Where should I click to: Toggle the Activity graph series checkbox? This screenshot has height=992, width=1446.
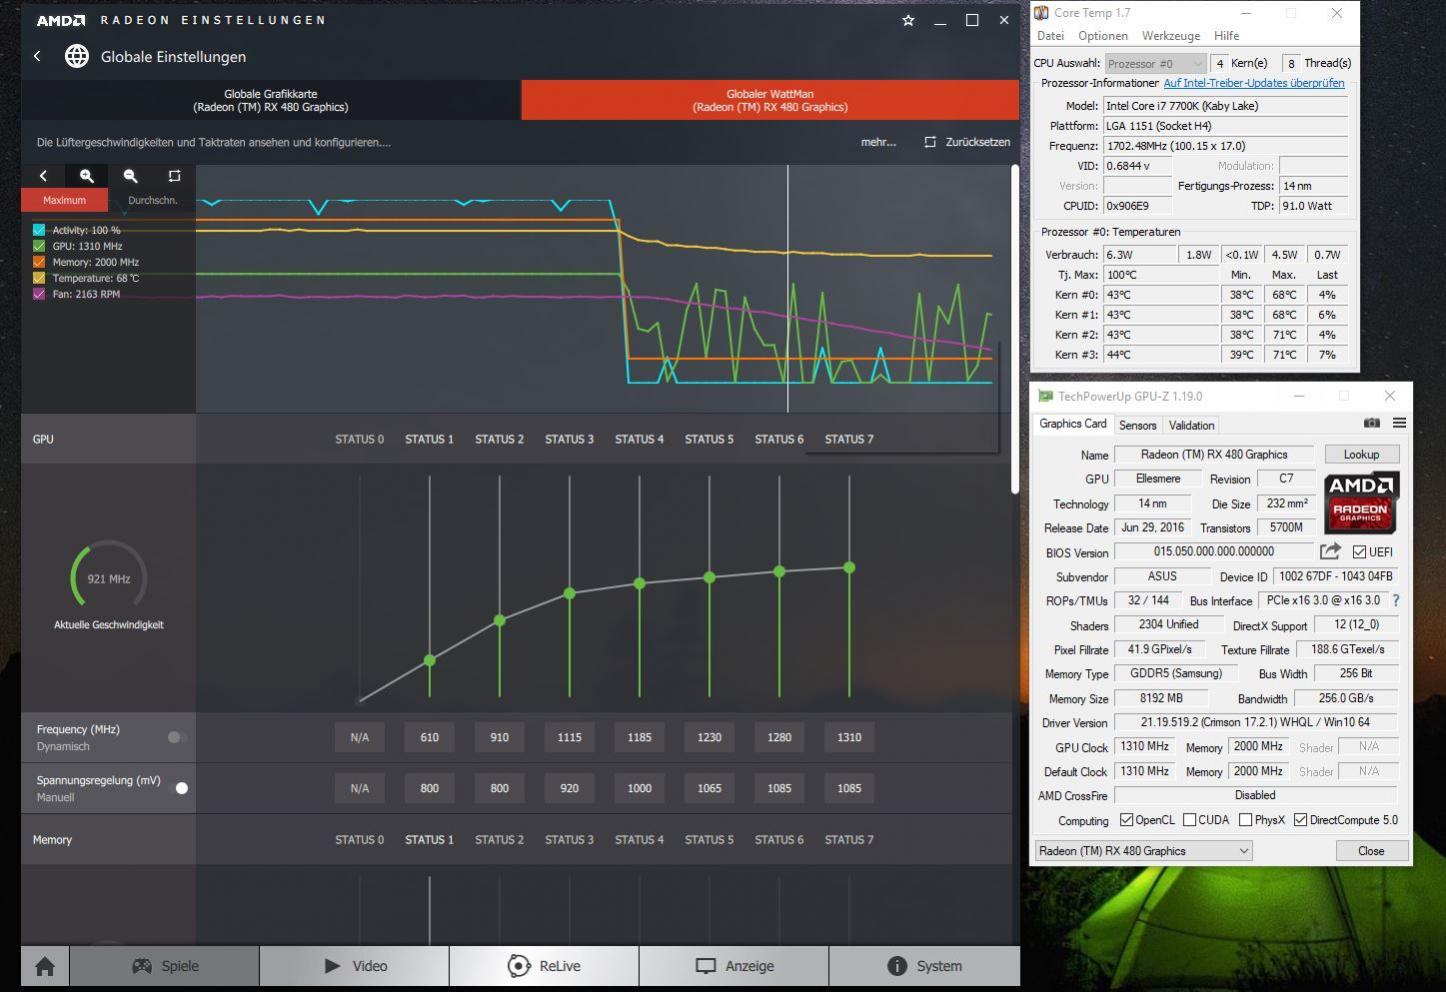click(39, 230)
